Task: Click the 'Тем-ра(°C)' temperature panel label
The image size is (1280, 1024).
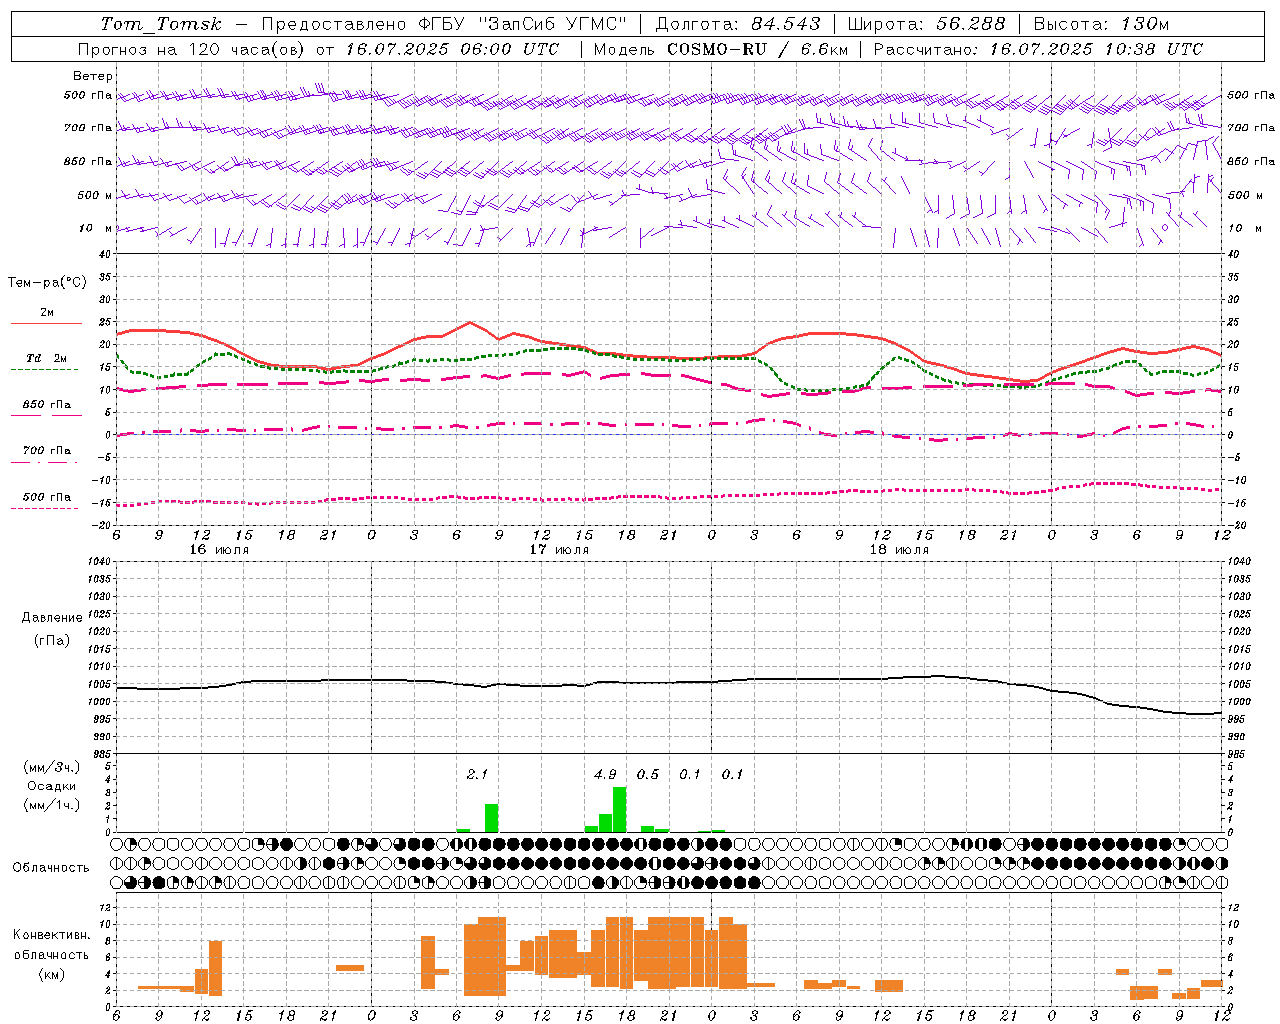Action: [x=47, y=283]
